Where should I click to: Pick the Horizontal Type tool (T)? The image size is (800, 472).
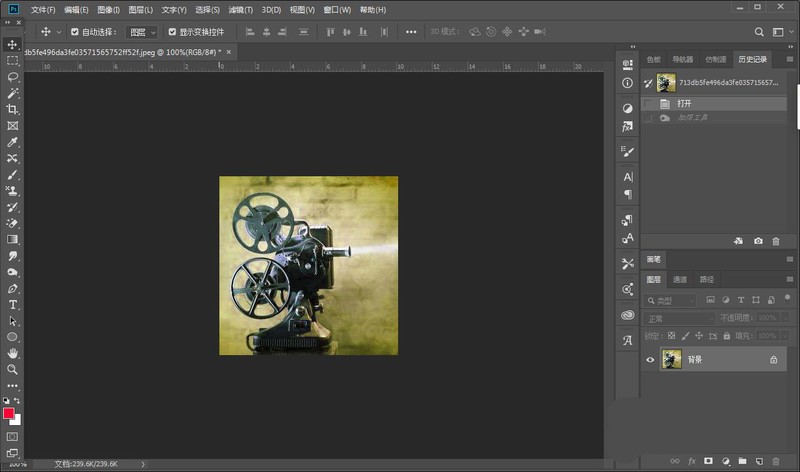(x=12, y=304)
